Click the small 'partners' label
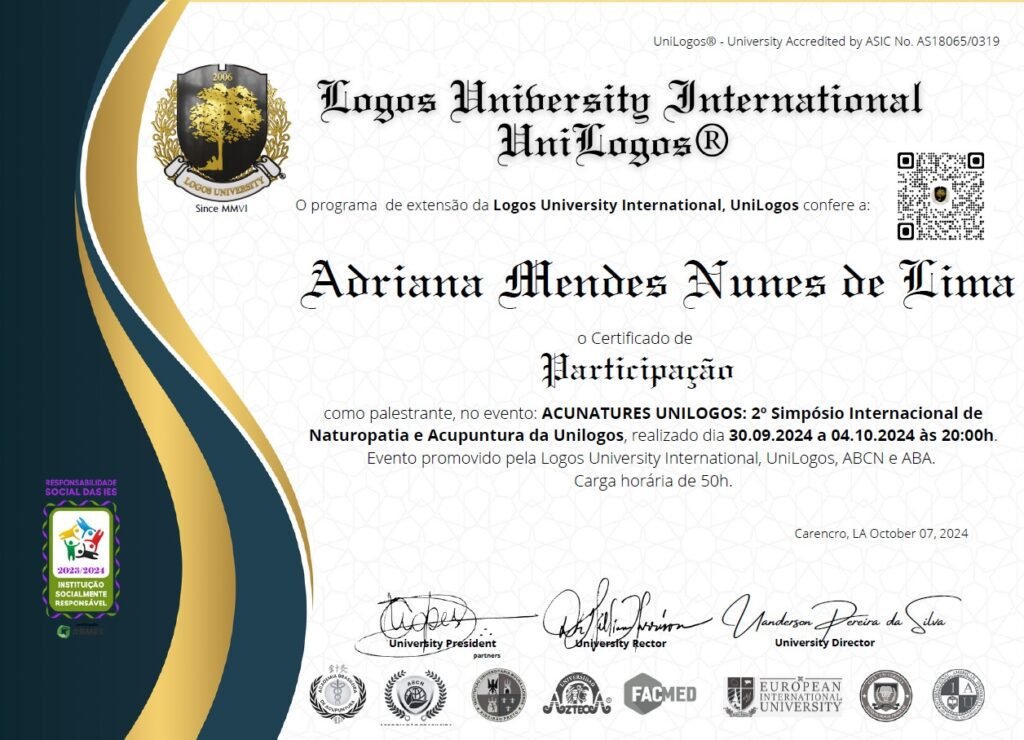 [x=487, y=655]
